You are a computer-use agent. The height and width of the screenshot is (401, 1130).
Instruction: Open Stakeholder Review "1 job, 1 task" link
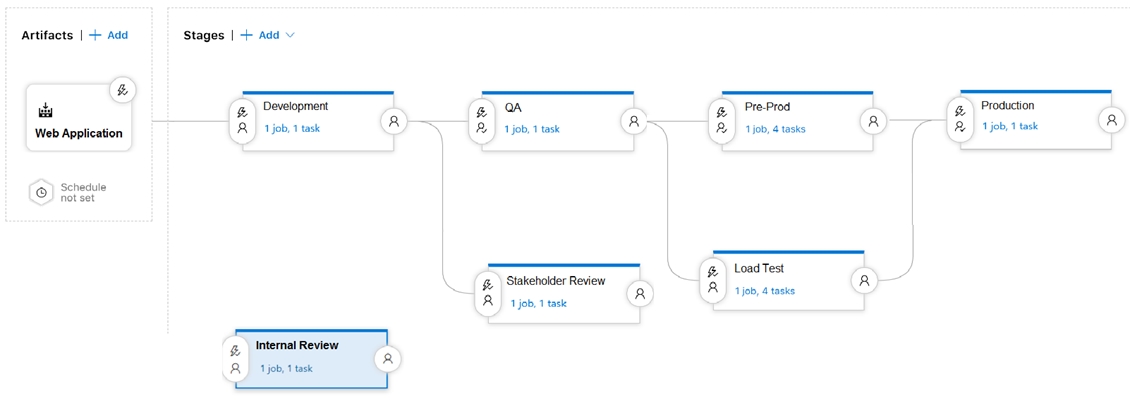[538, 303]
